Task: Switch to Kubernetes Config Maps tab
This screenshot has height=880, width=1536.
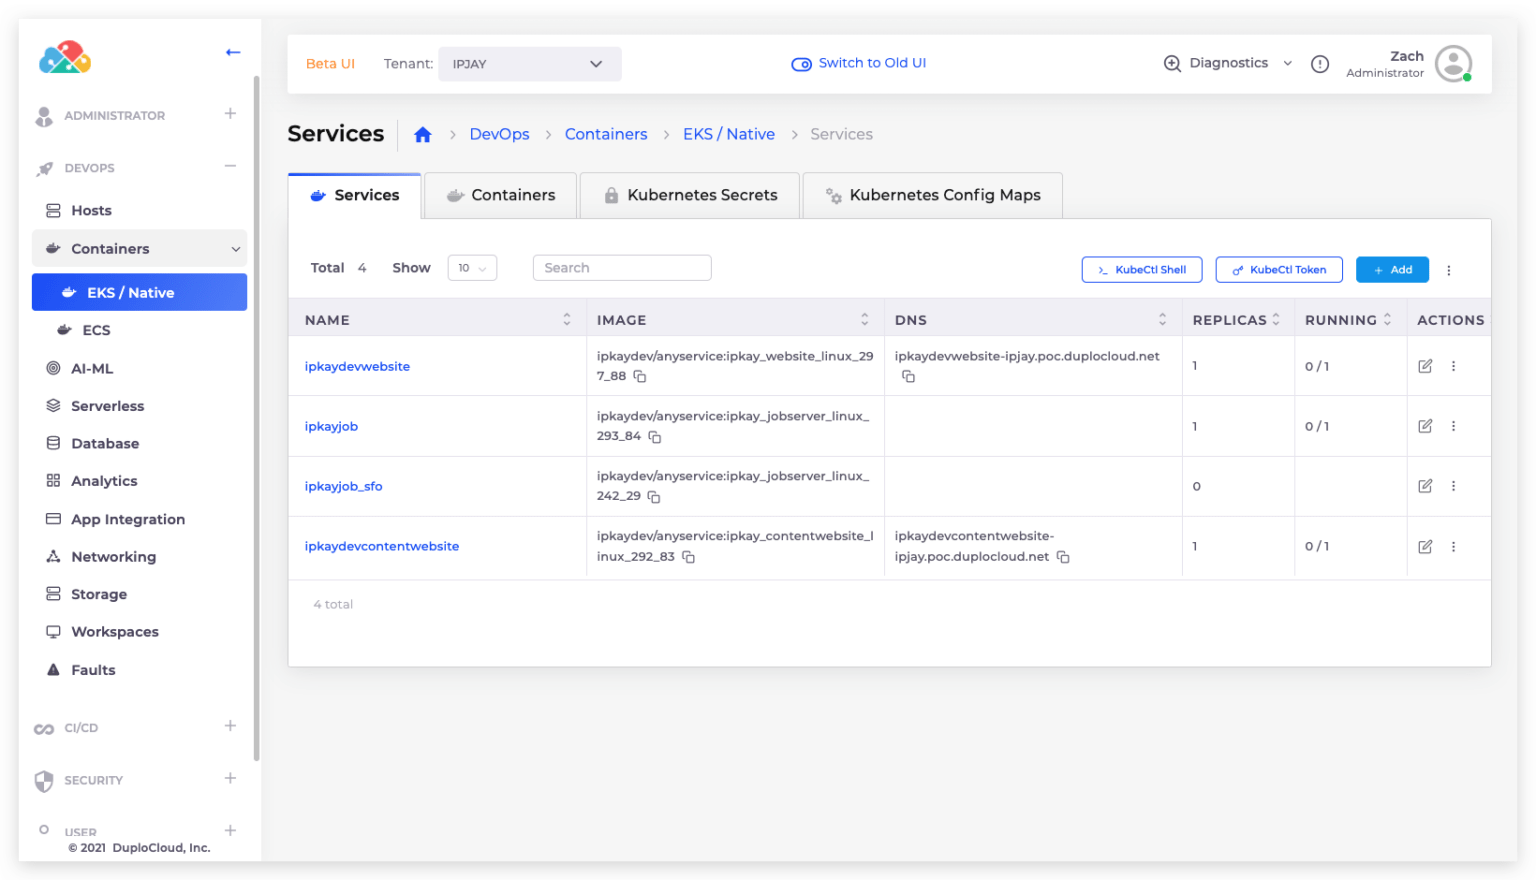Action: click(932, 196)
